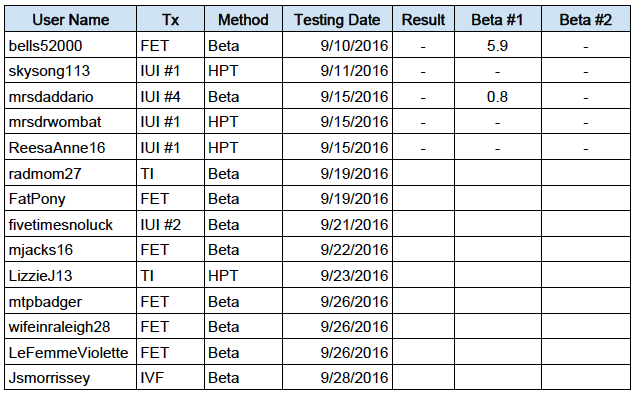
Task: Select the Tx column header
Action: point(171,19)
